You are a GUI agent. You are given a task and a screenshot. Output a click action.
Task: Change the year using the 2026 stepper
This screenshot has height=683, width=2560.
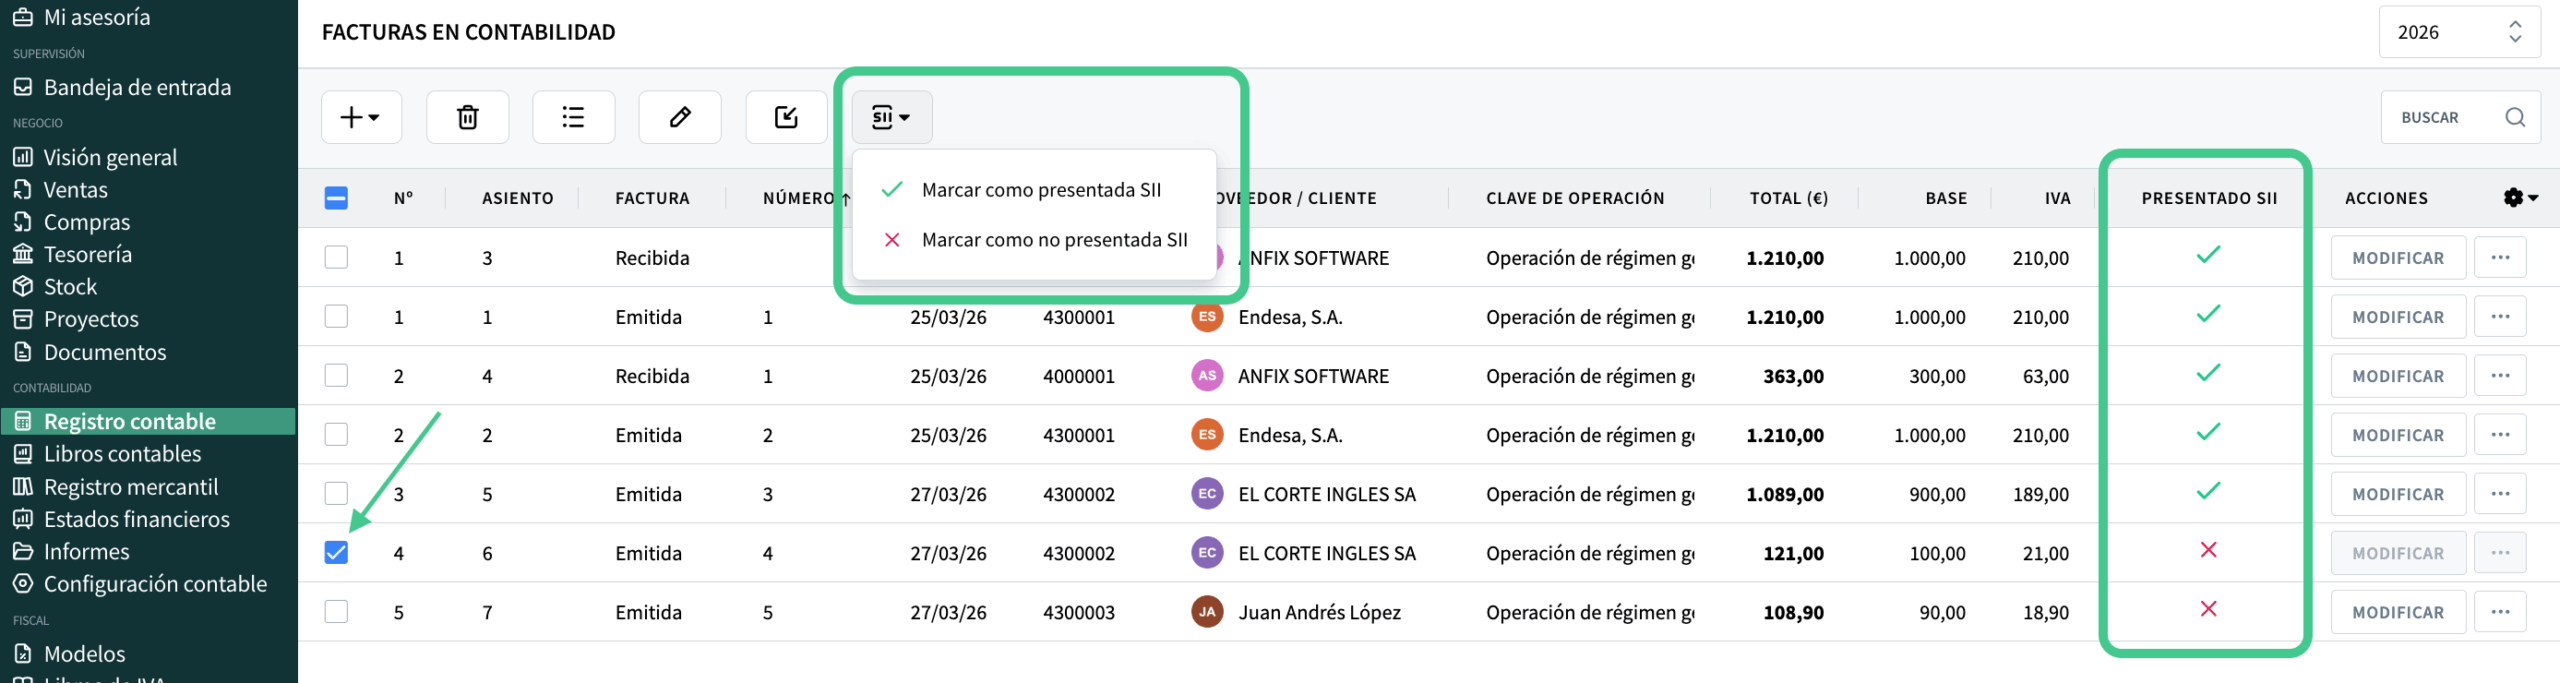pyautogui.click(x=2514, y=32)
